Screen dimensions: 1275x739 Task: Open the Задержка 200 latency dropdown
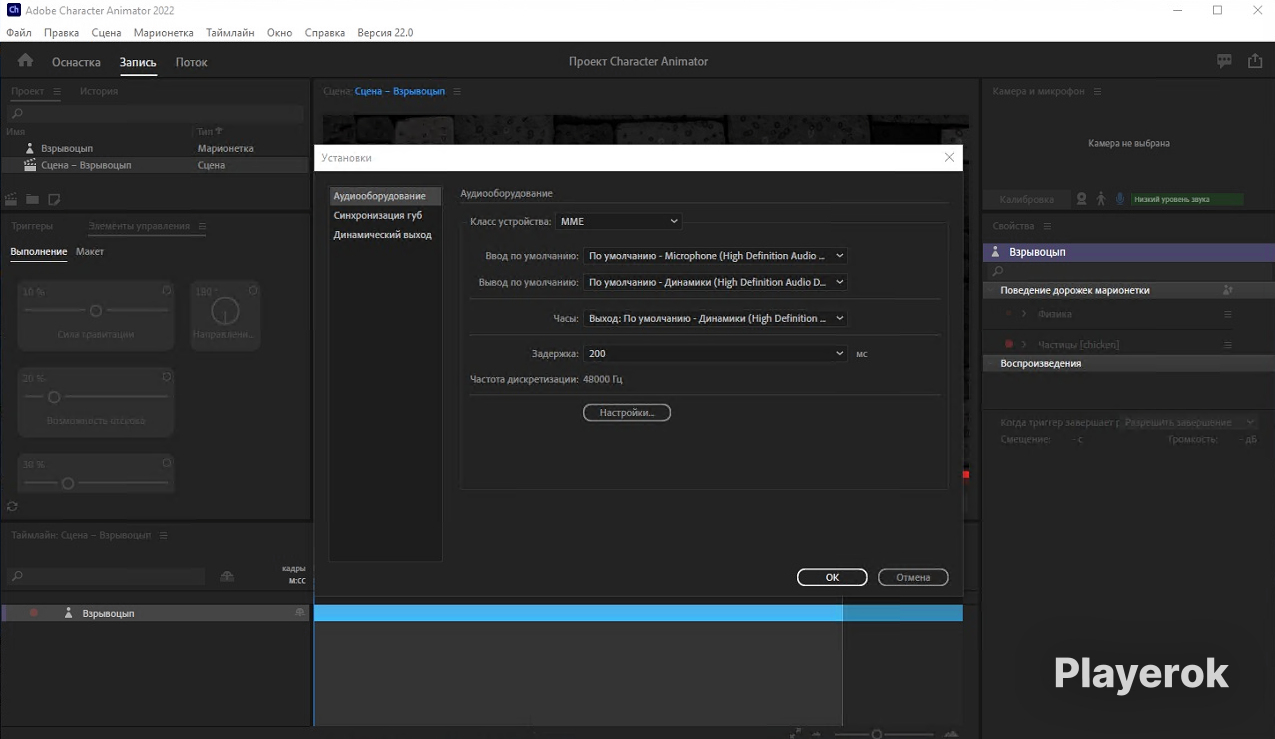pos(715,353)
